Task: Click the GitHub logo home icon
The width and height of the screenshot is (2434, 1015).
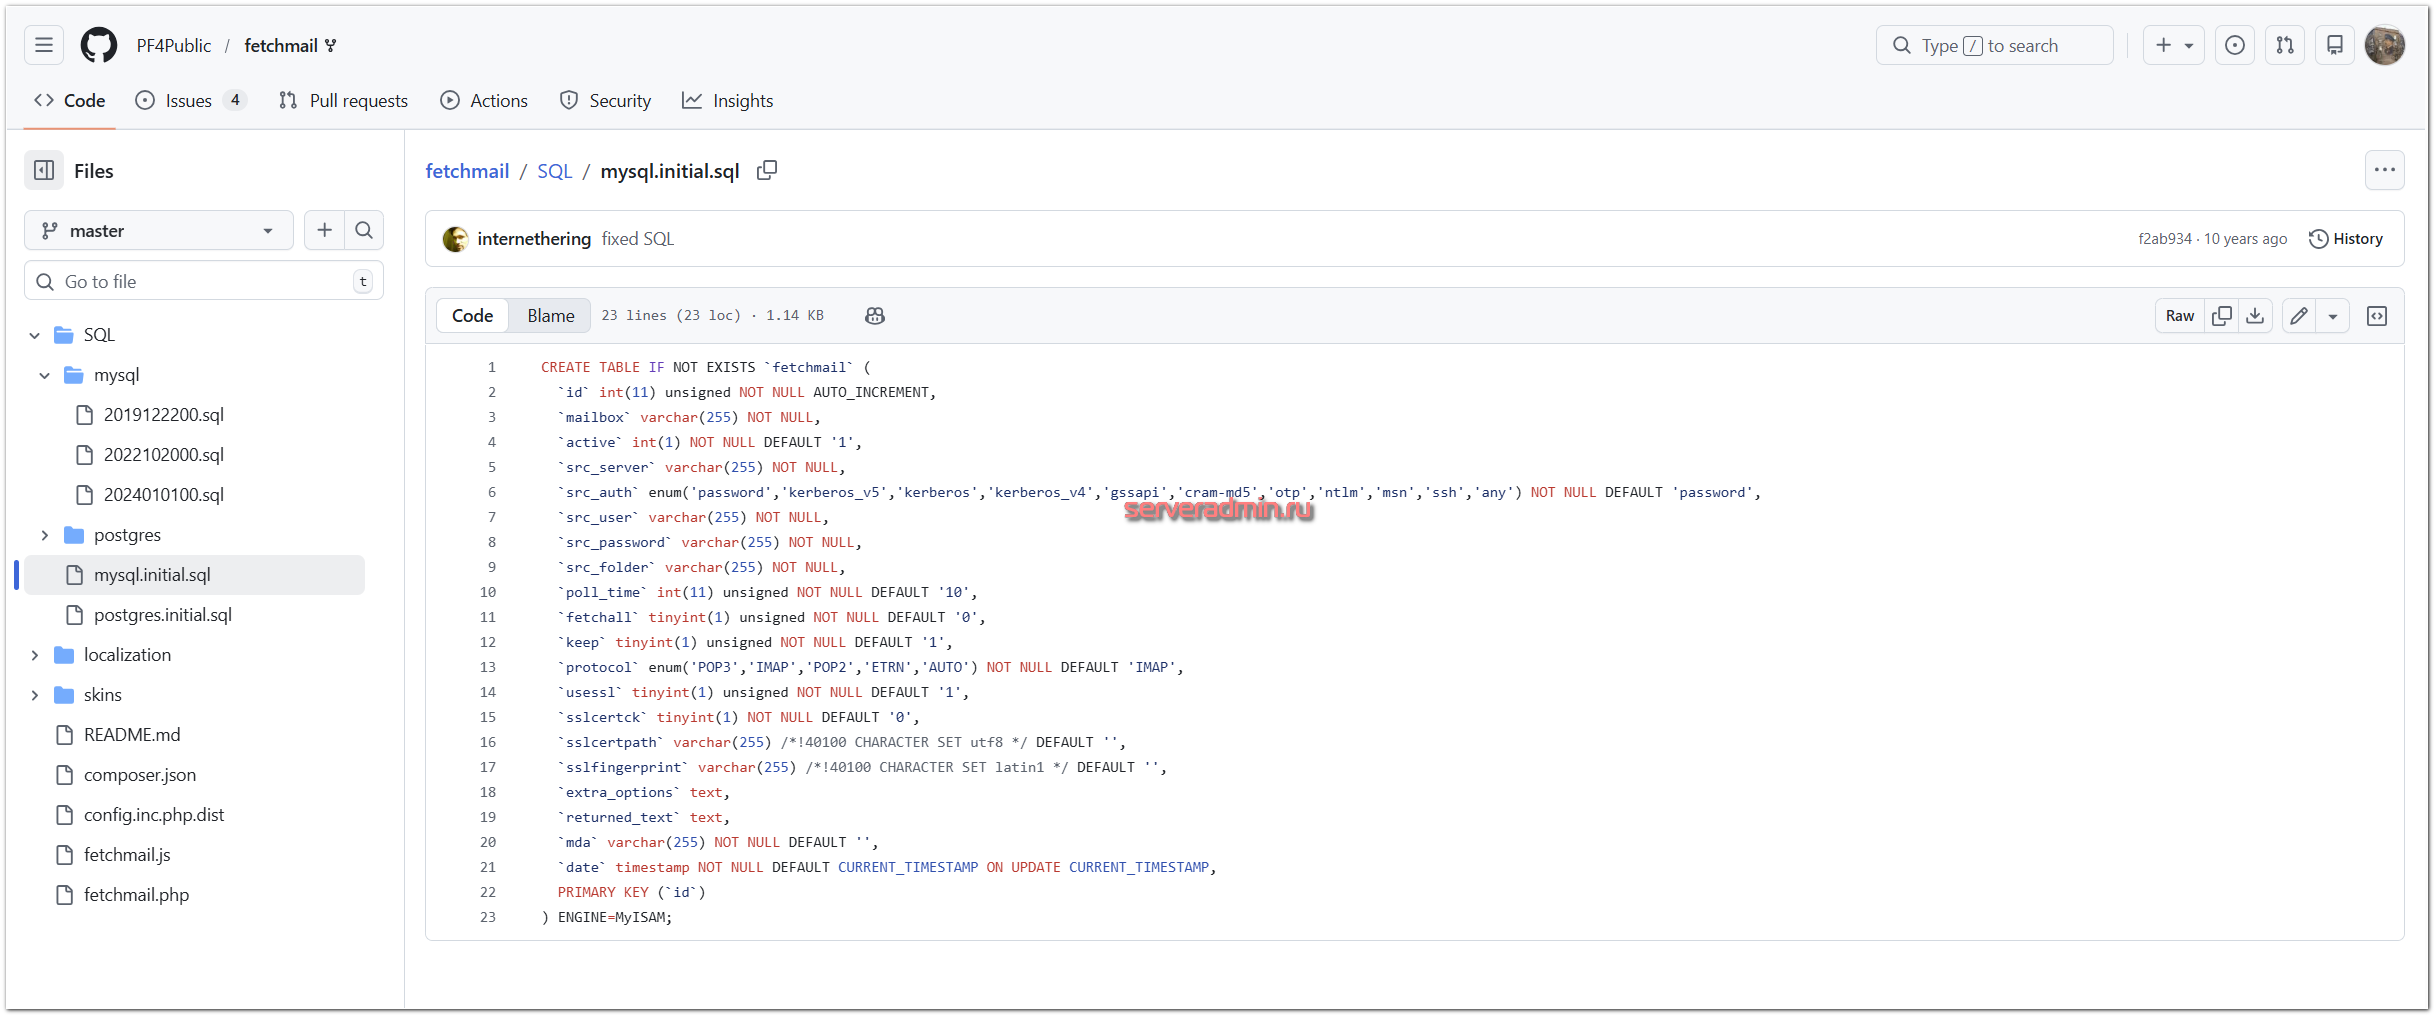Action: pyautogui.click(x=98, y=46)
